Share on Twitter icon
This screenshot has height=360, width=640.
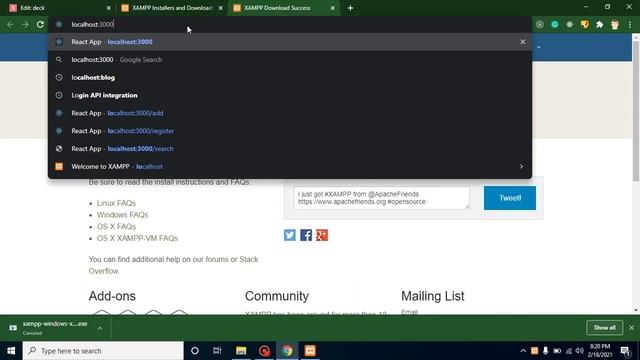[x=290, y=235]
